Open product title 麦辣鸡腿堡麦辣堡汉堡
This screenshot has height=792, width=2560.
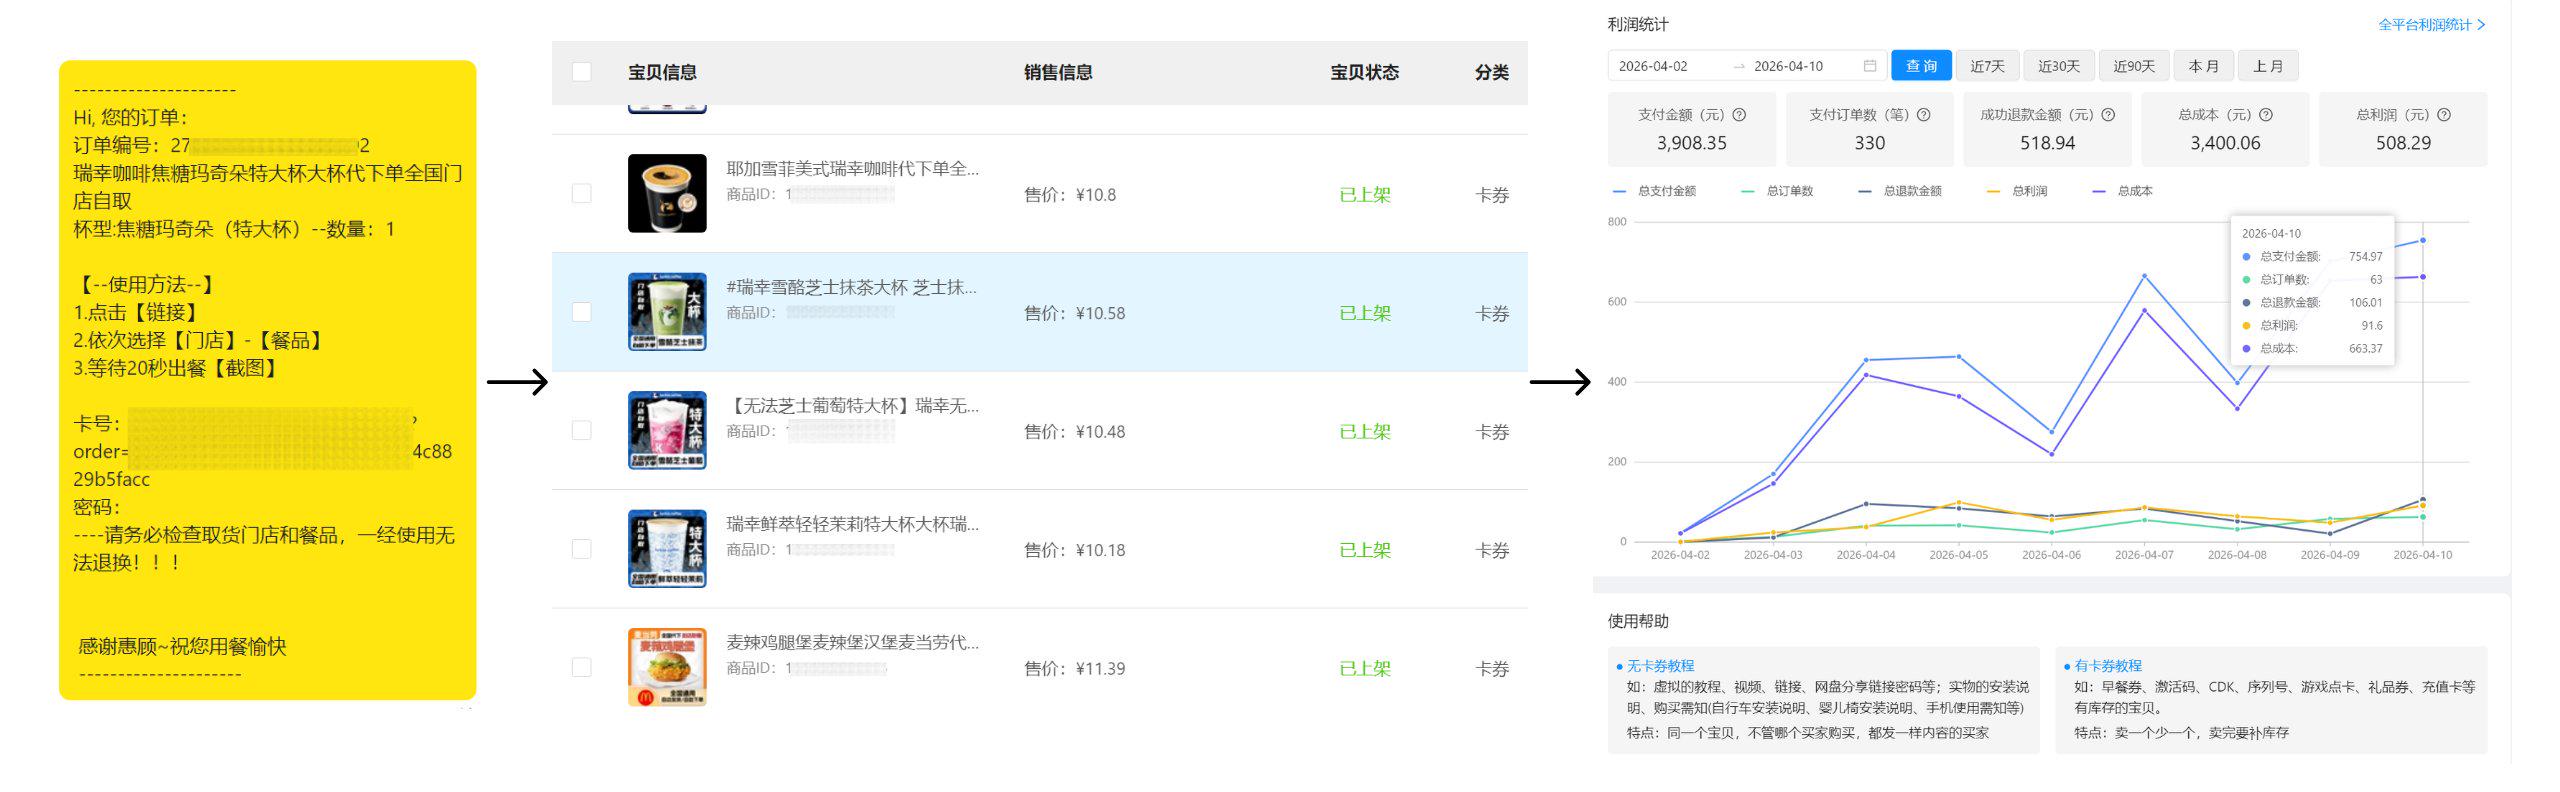852,642
